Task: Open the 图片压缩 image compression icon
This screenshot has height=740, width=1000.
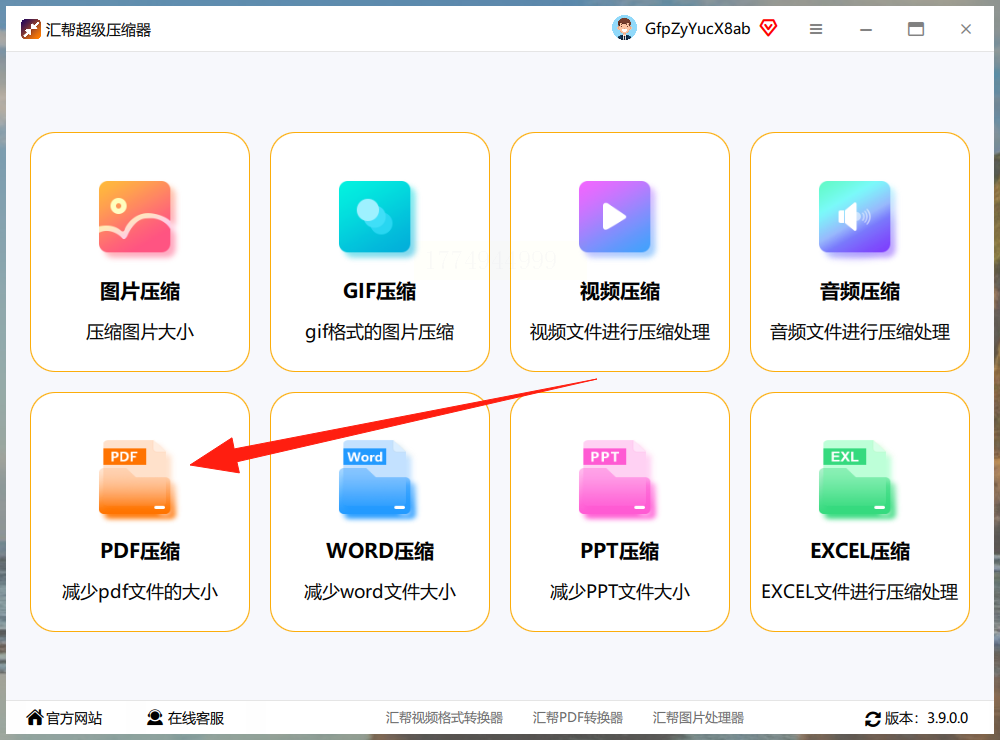Action: click(x=135, y=217)
